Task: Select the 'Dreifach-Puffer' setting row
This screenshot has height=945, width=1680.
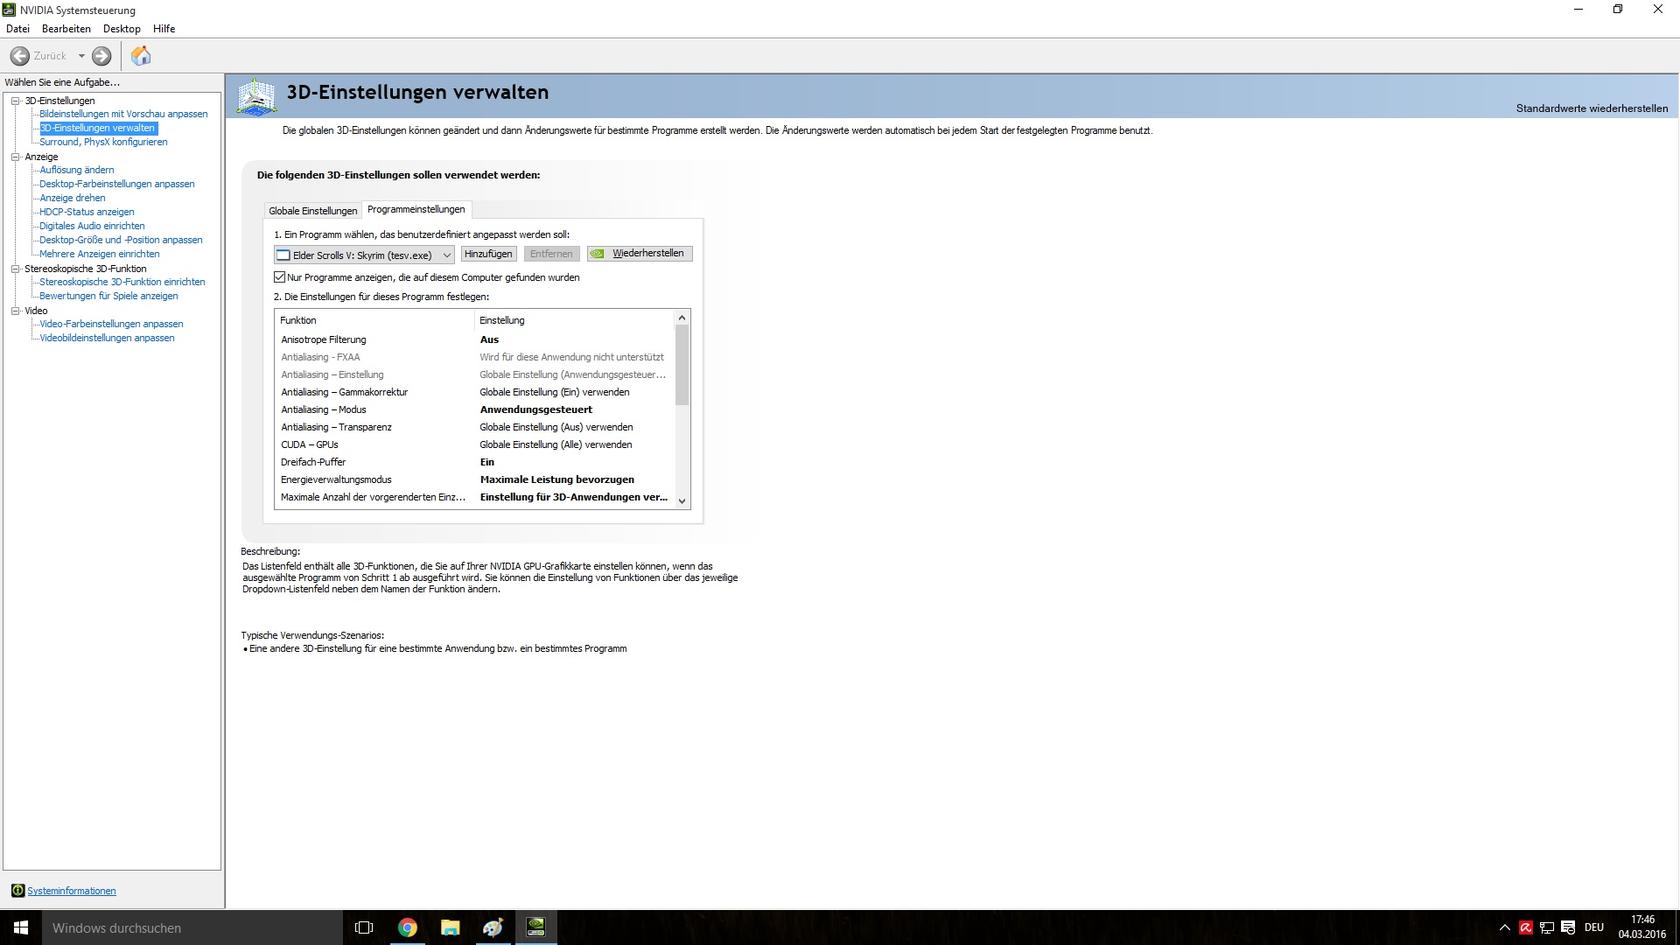Action: point(475,462)
